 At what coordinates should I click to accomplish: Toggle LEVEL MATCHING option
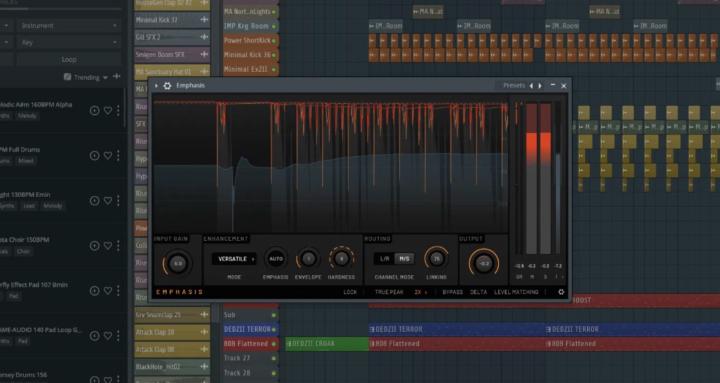(x=516, y=292)
